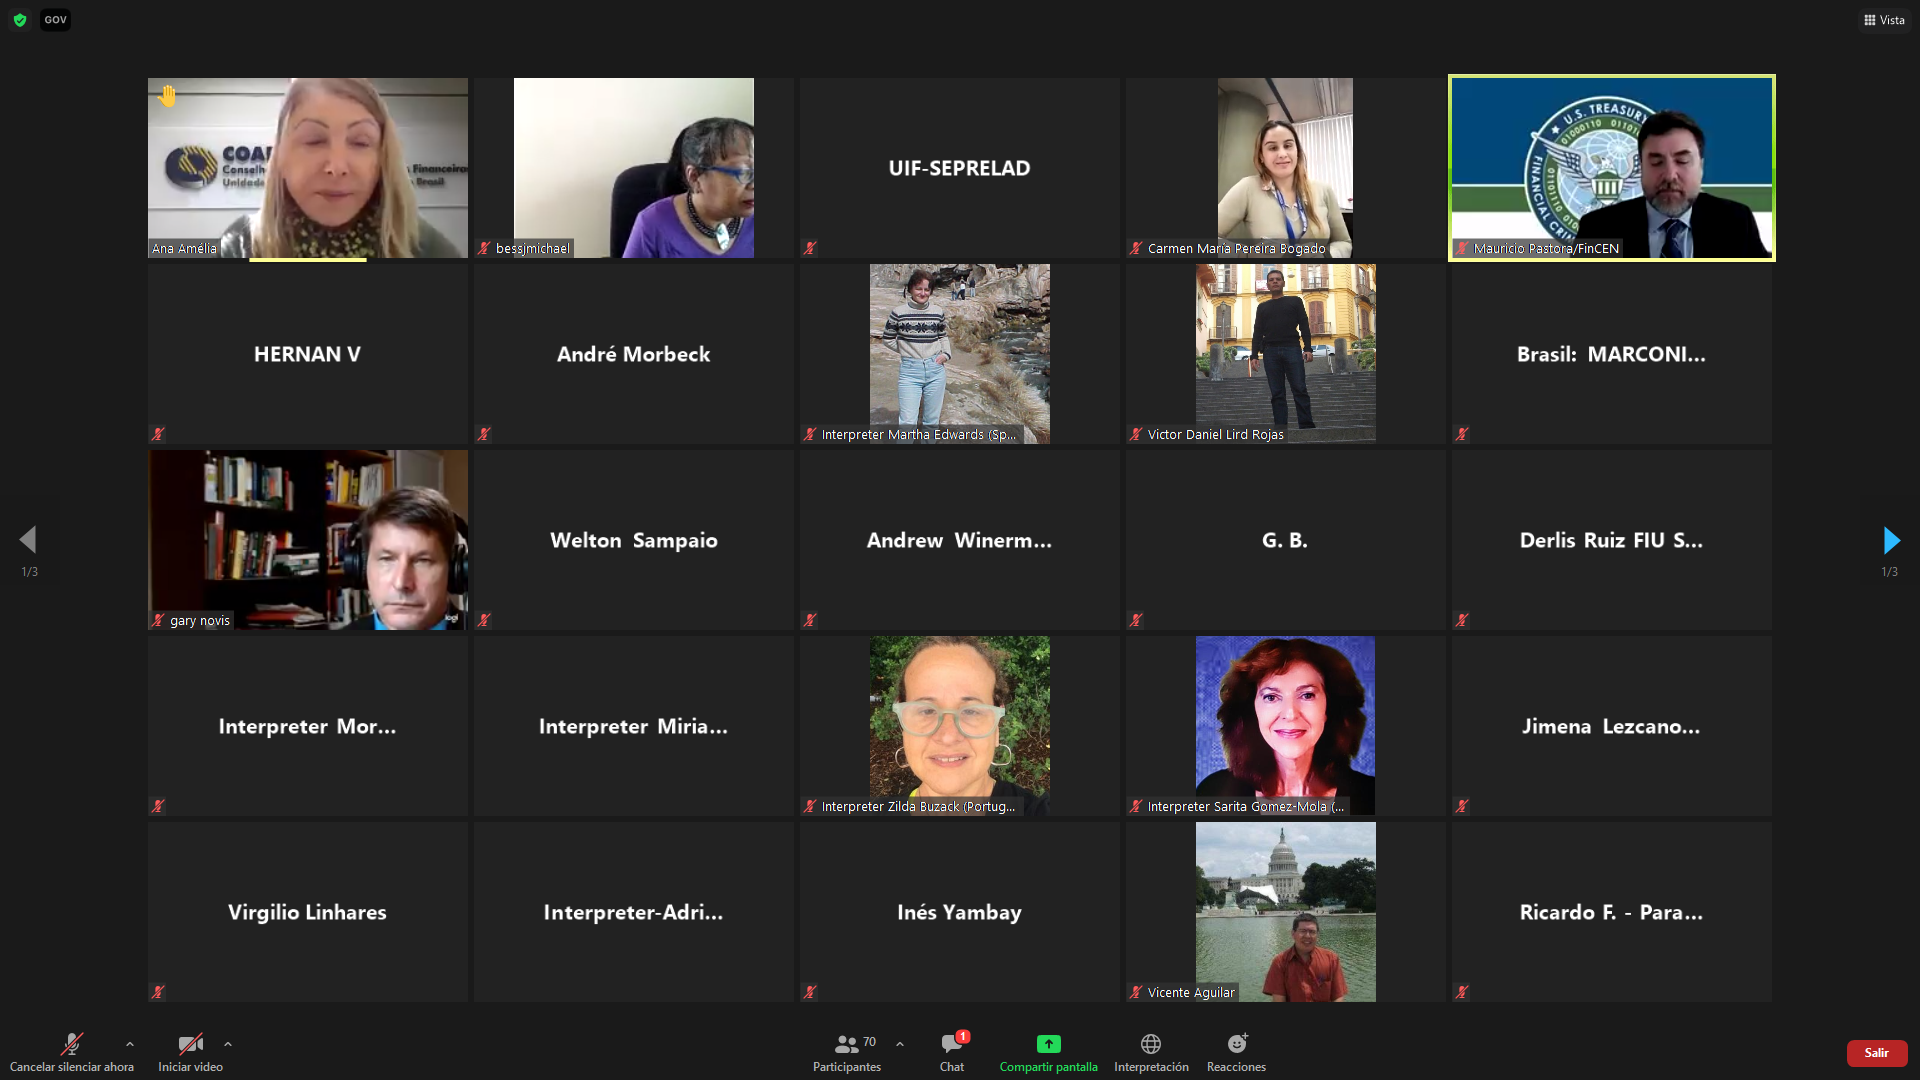Select the gary novis video tile
This screenshot has width=1920, height=1080.
[x=308, y=540]
